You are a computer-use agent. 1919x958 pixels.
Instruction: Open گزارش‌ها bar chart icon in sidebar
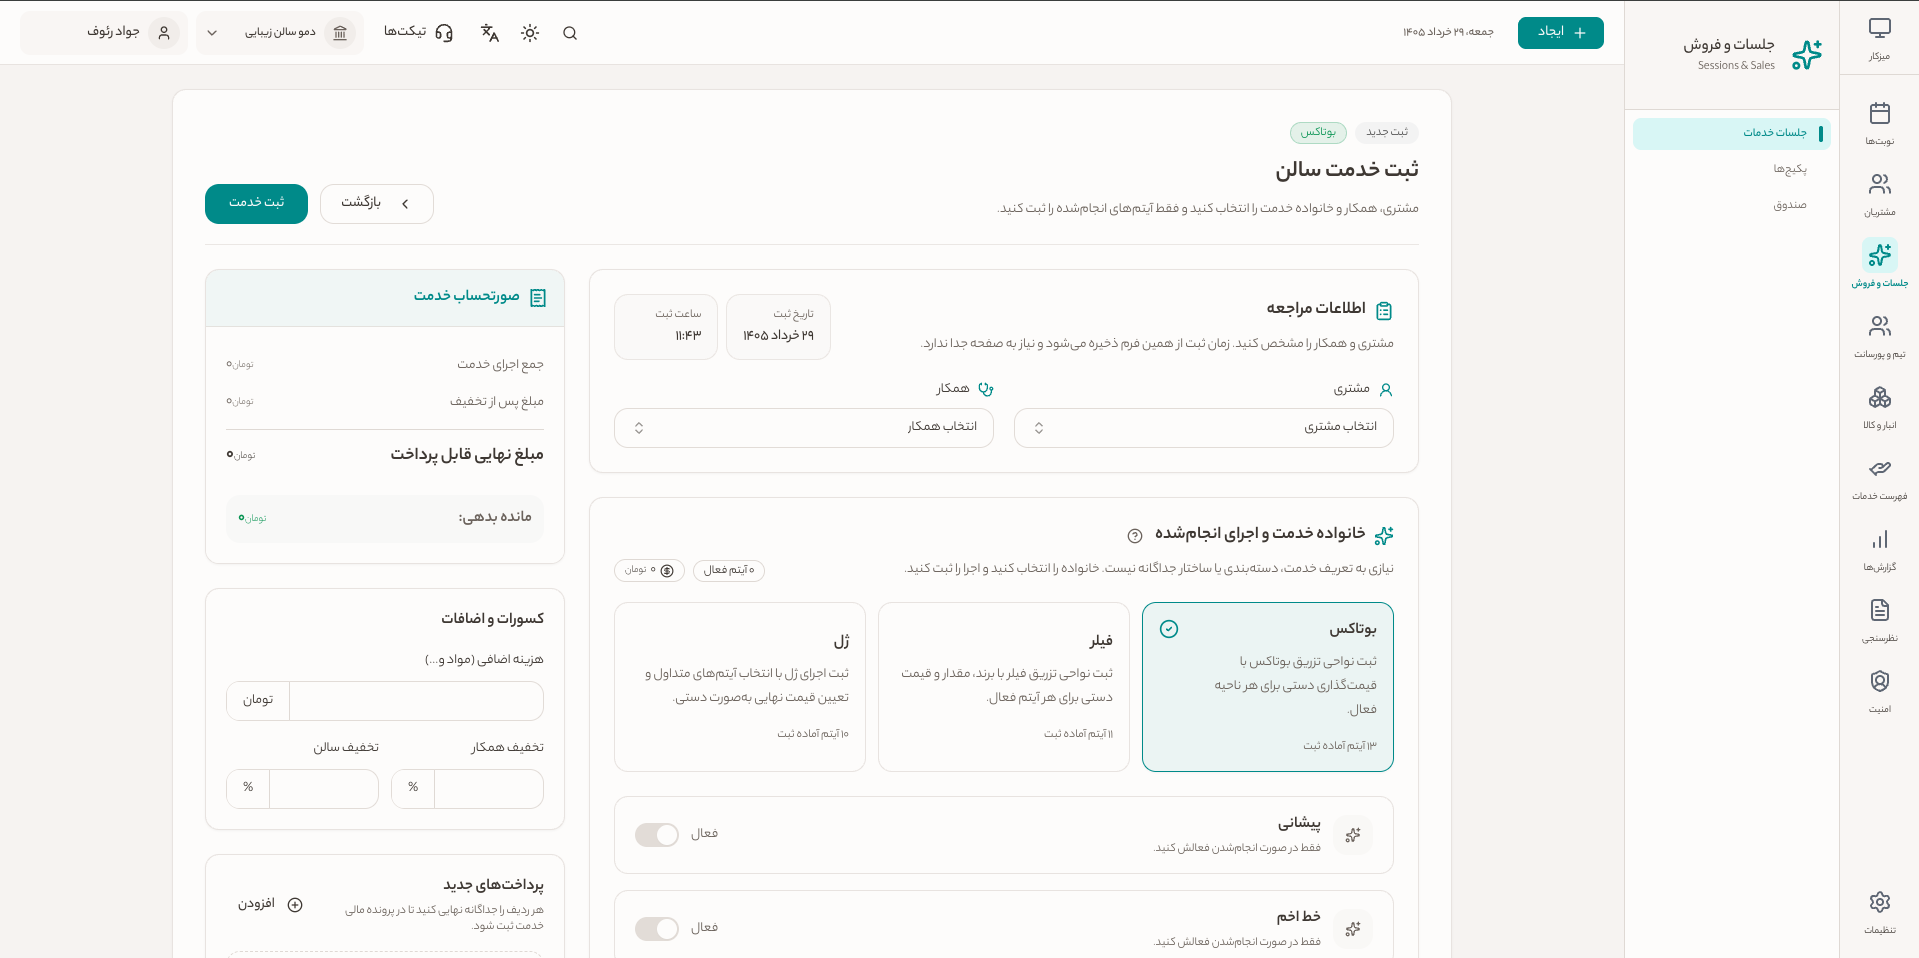[x=1879, y=539]
